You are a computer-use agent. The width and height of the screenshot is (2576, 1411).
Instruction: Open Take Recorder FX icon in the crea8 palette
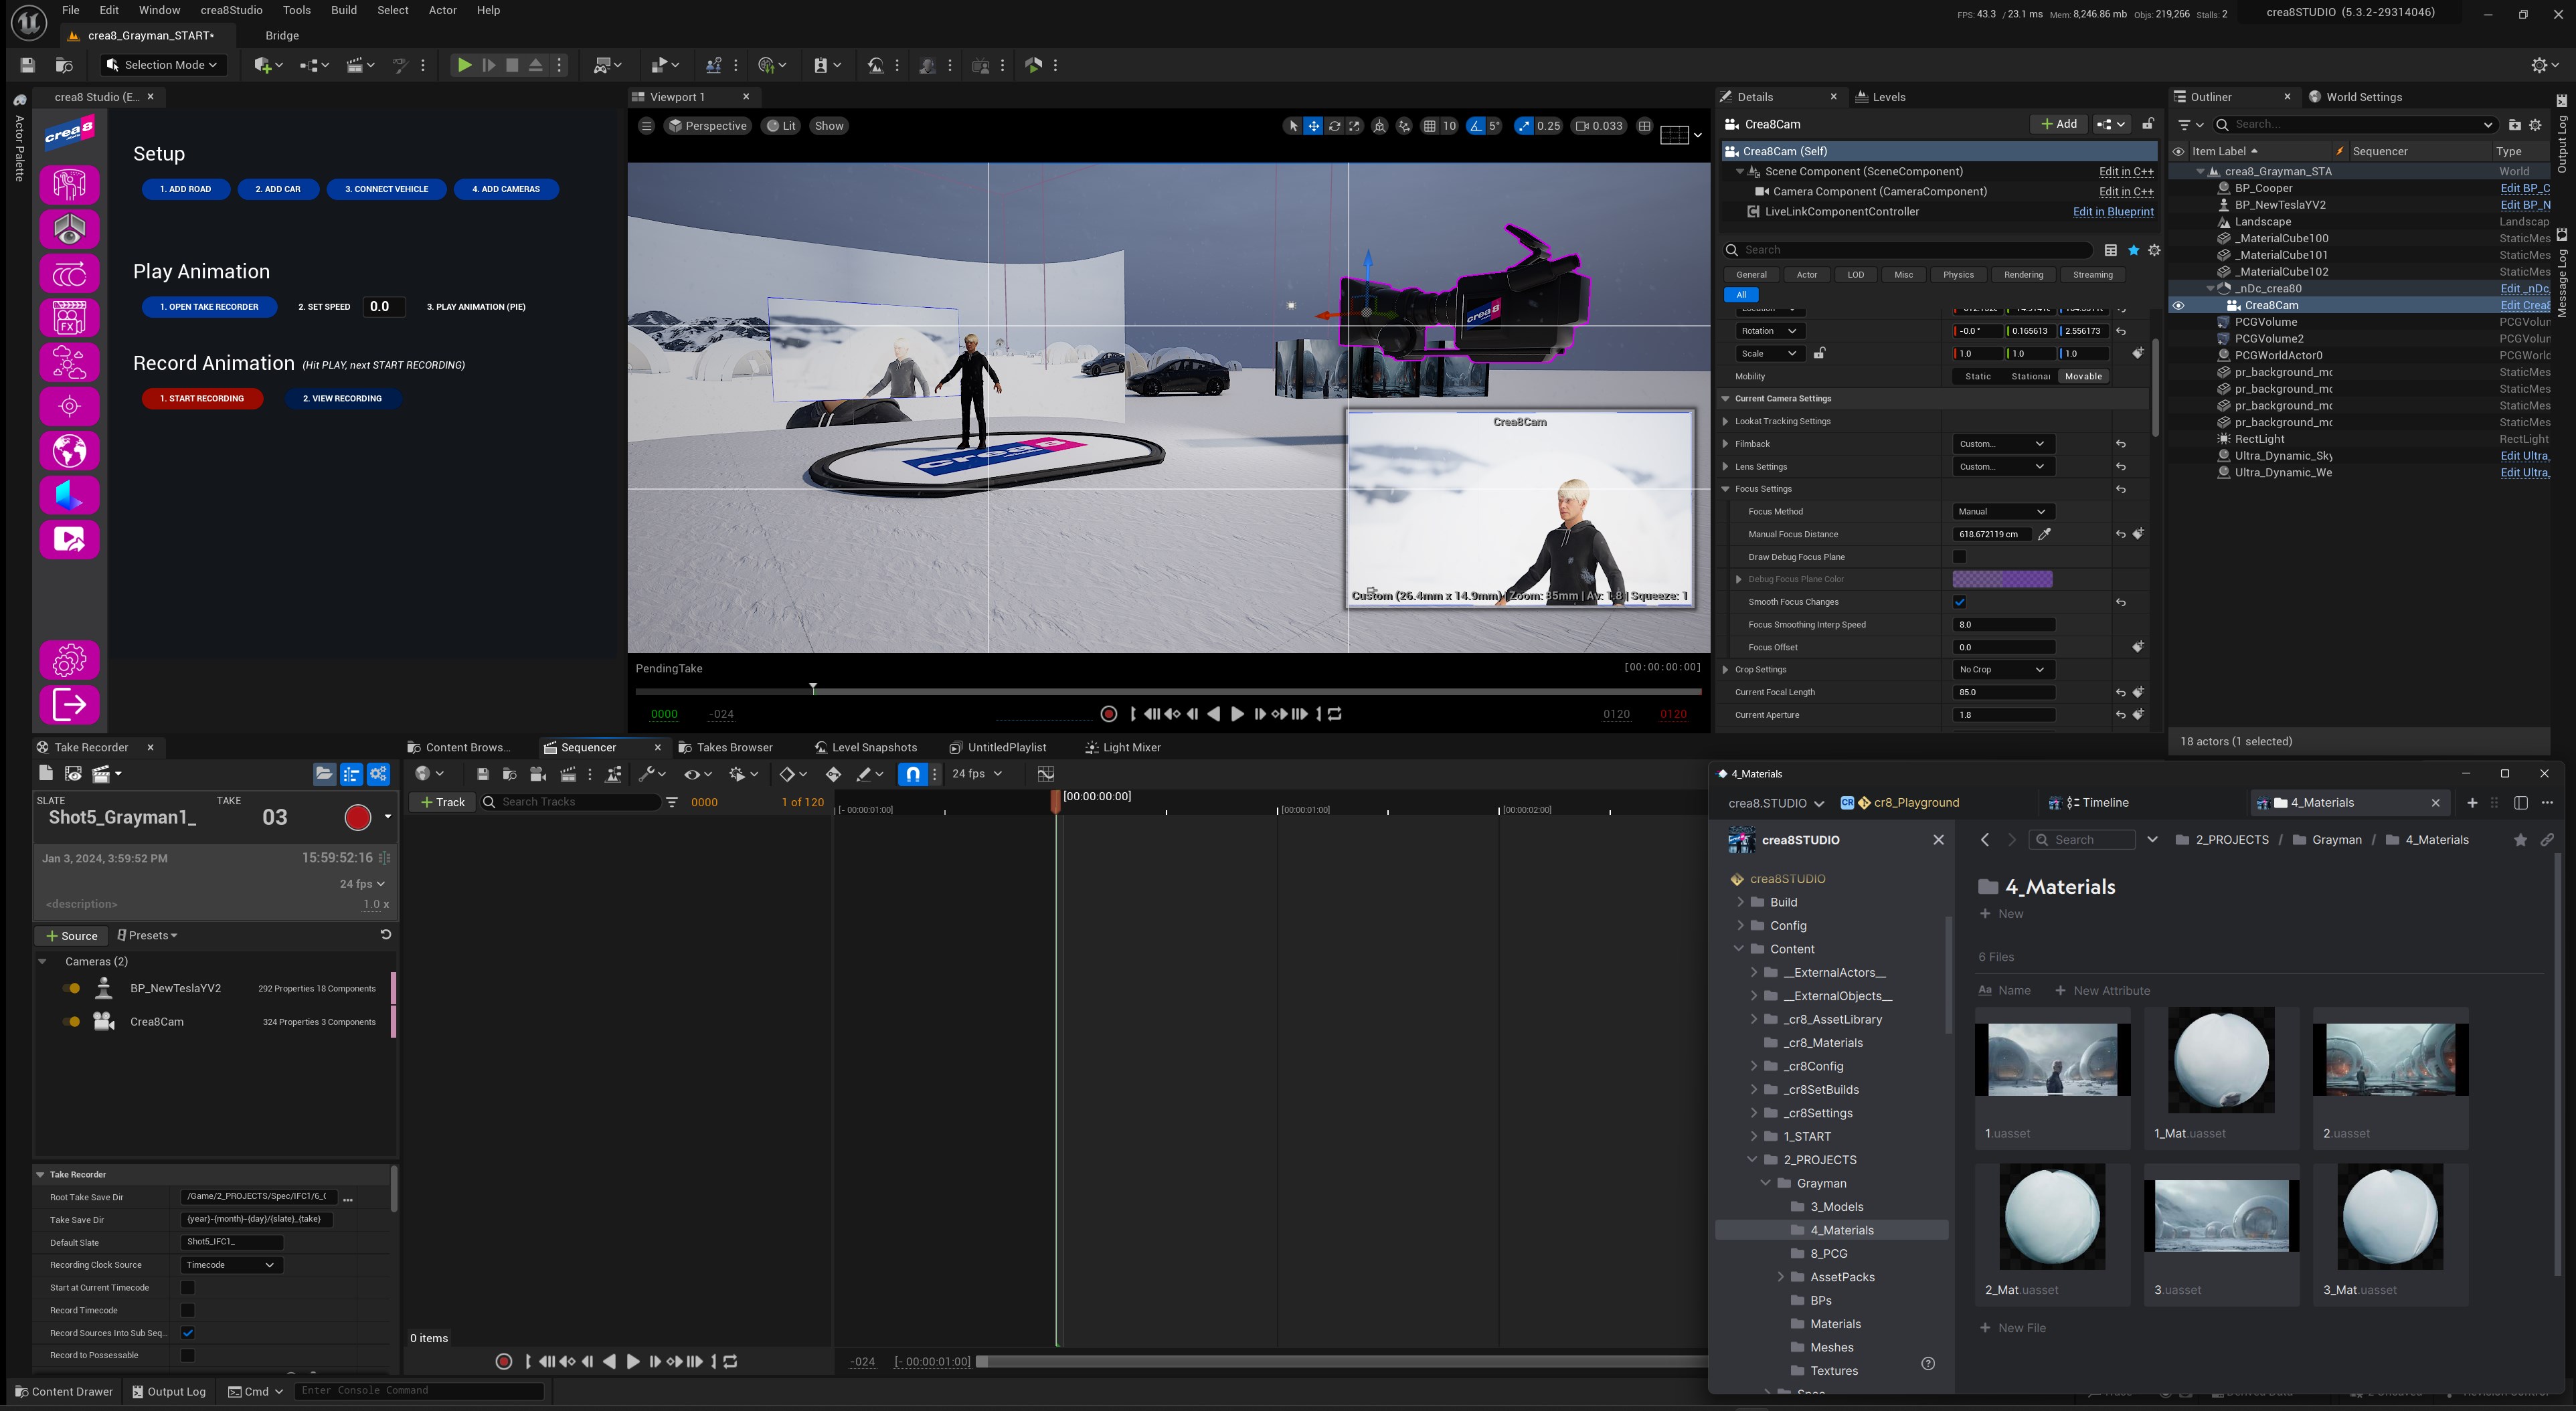(69, 317)
